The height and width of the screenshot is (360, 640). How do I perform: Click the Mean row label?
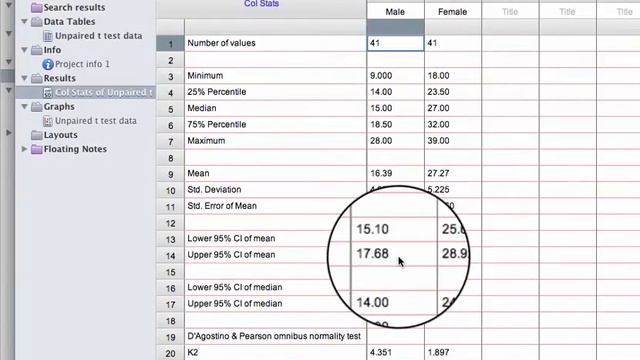(x=198, y=173)
